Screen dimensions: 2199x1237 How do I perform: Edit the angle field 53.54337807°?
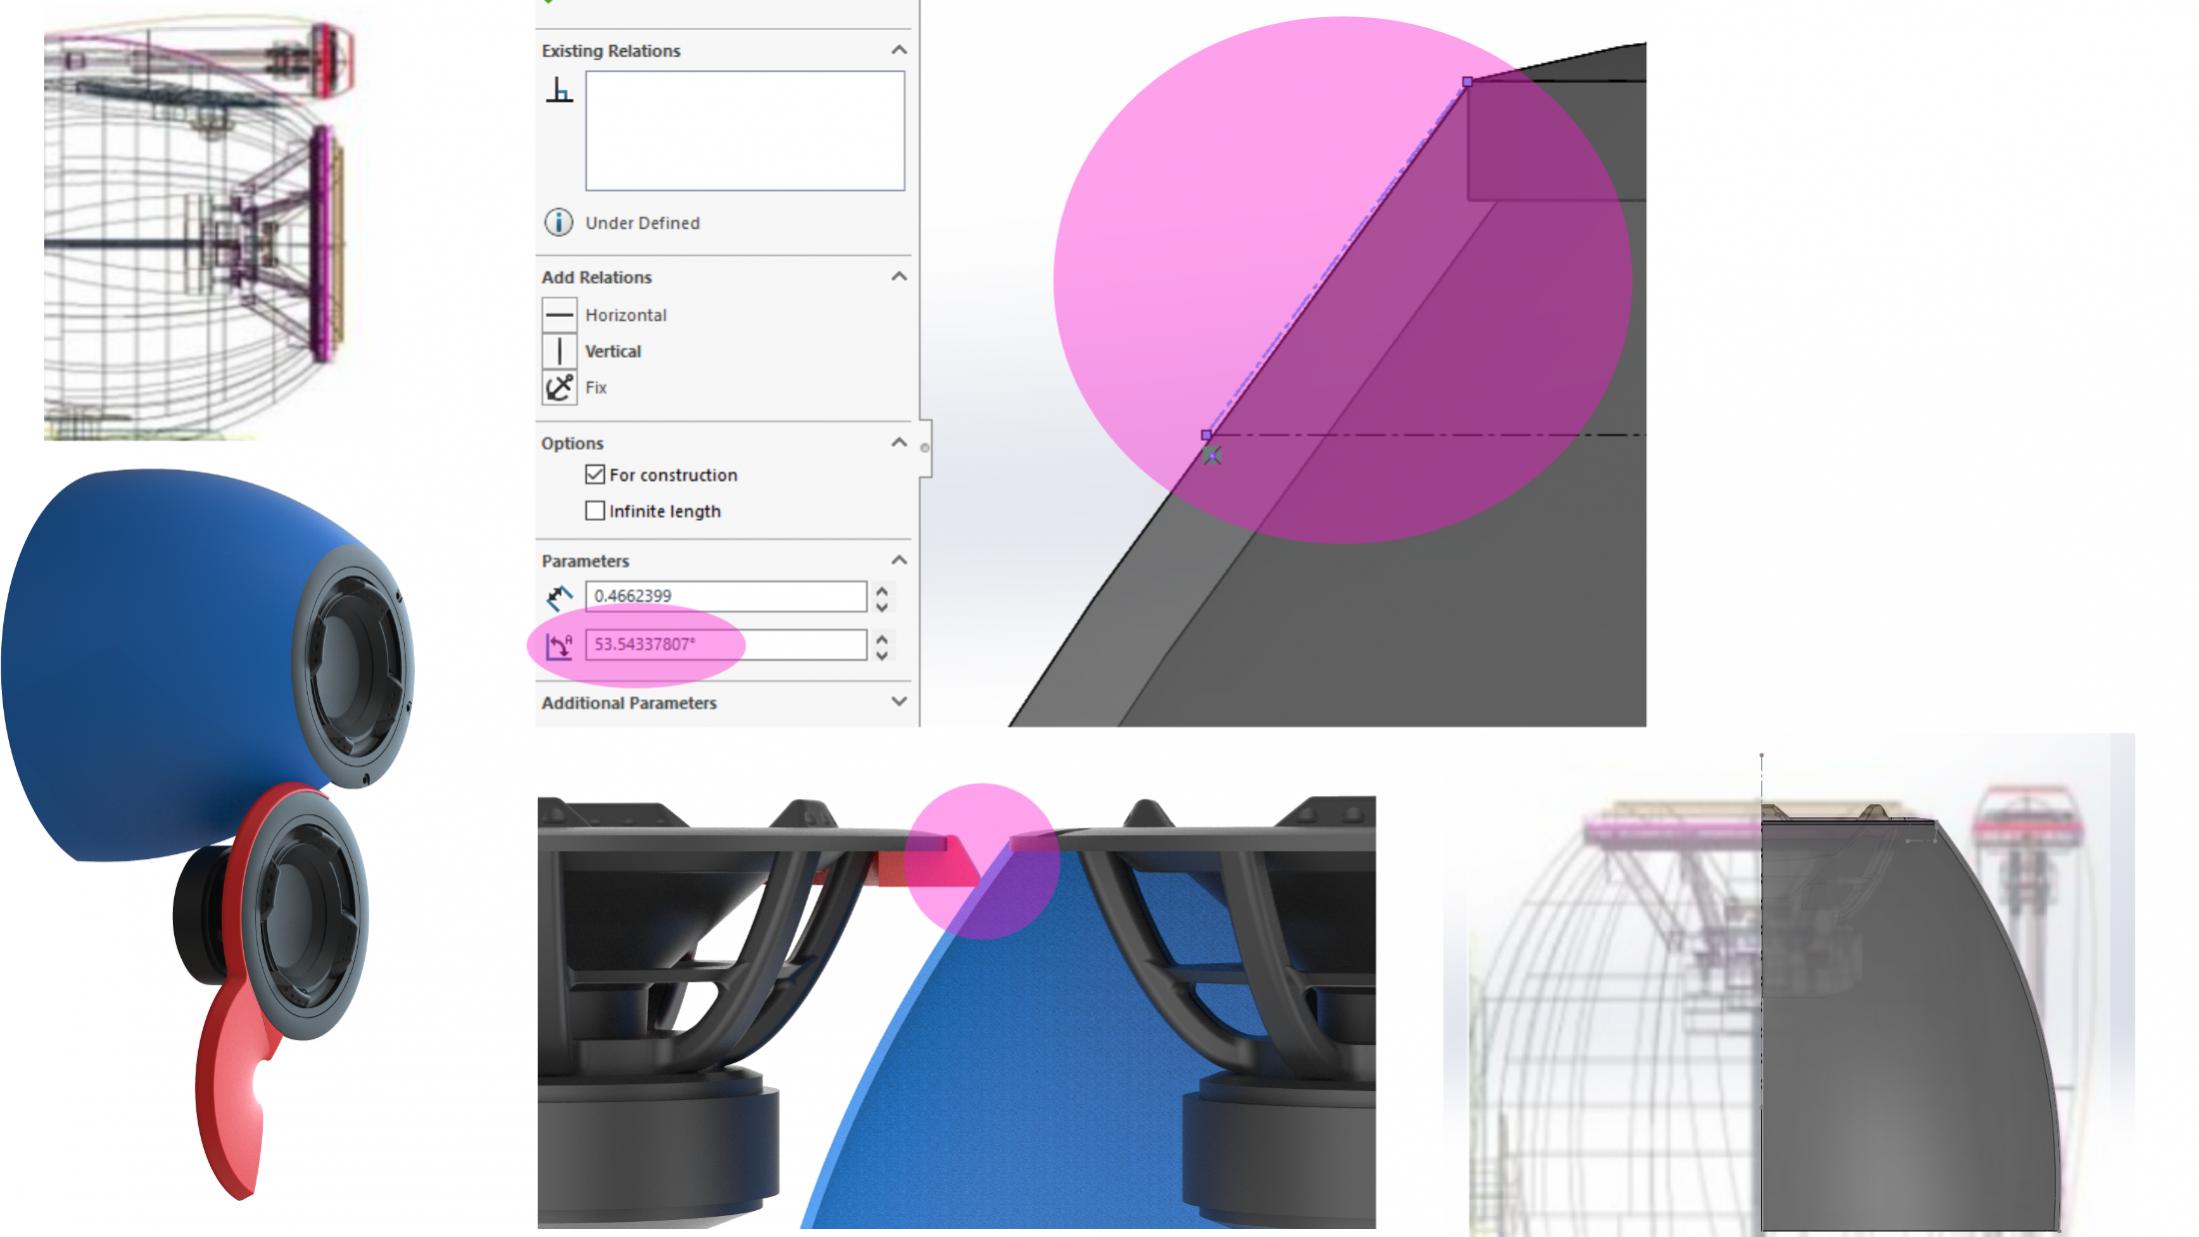tap(726, 644)
